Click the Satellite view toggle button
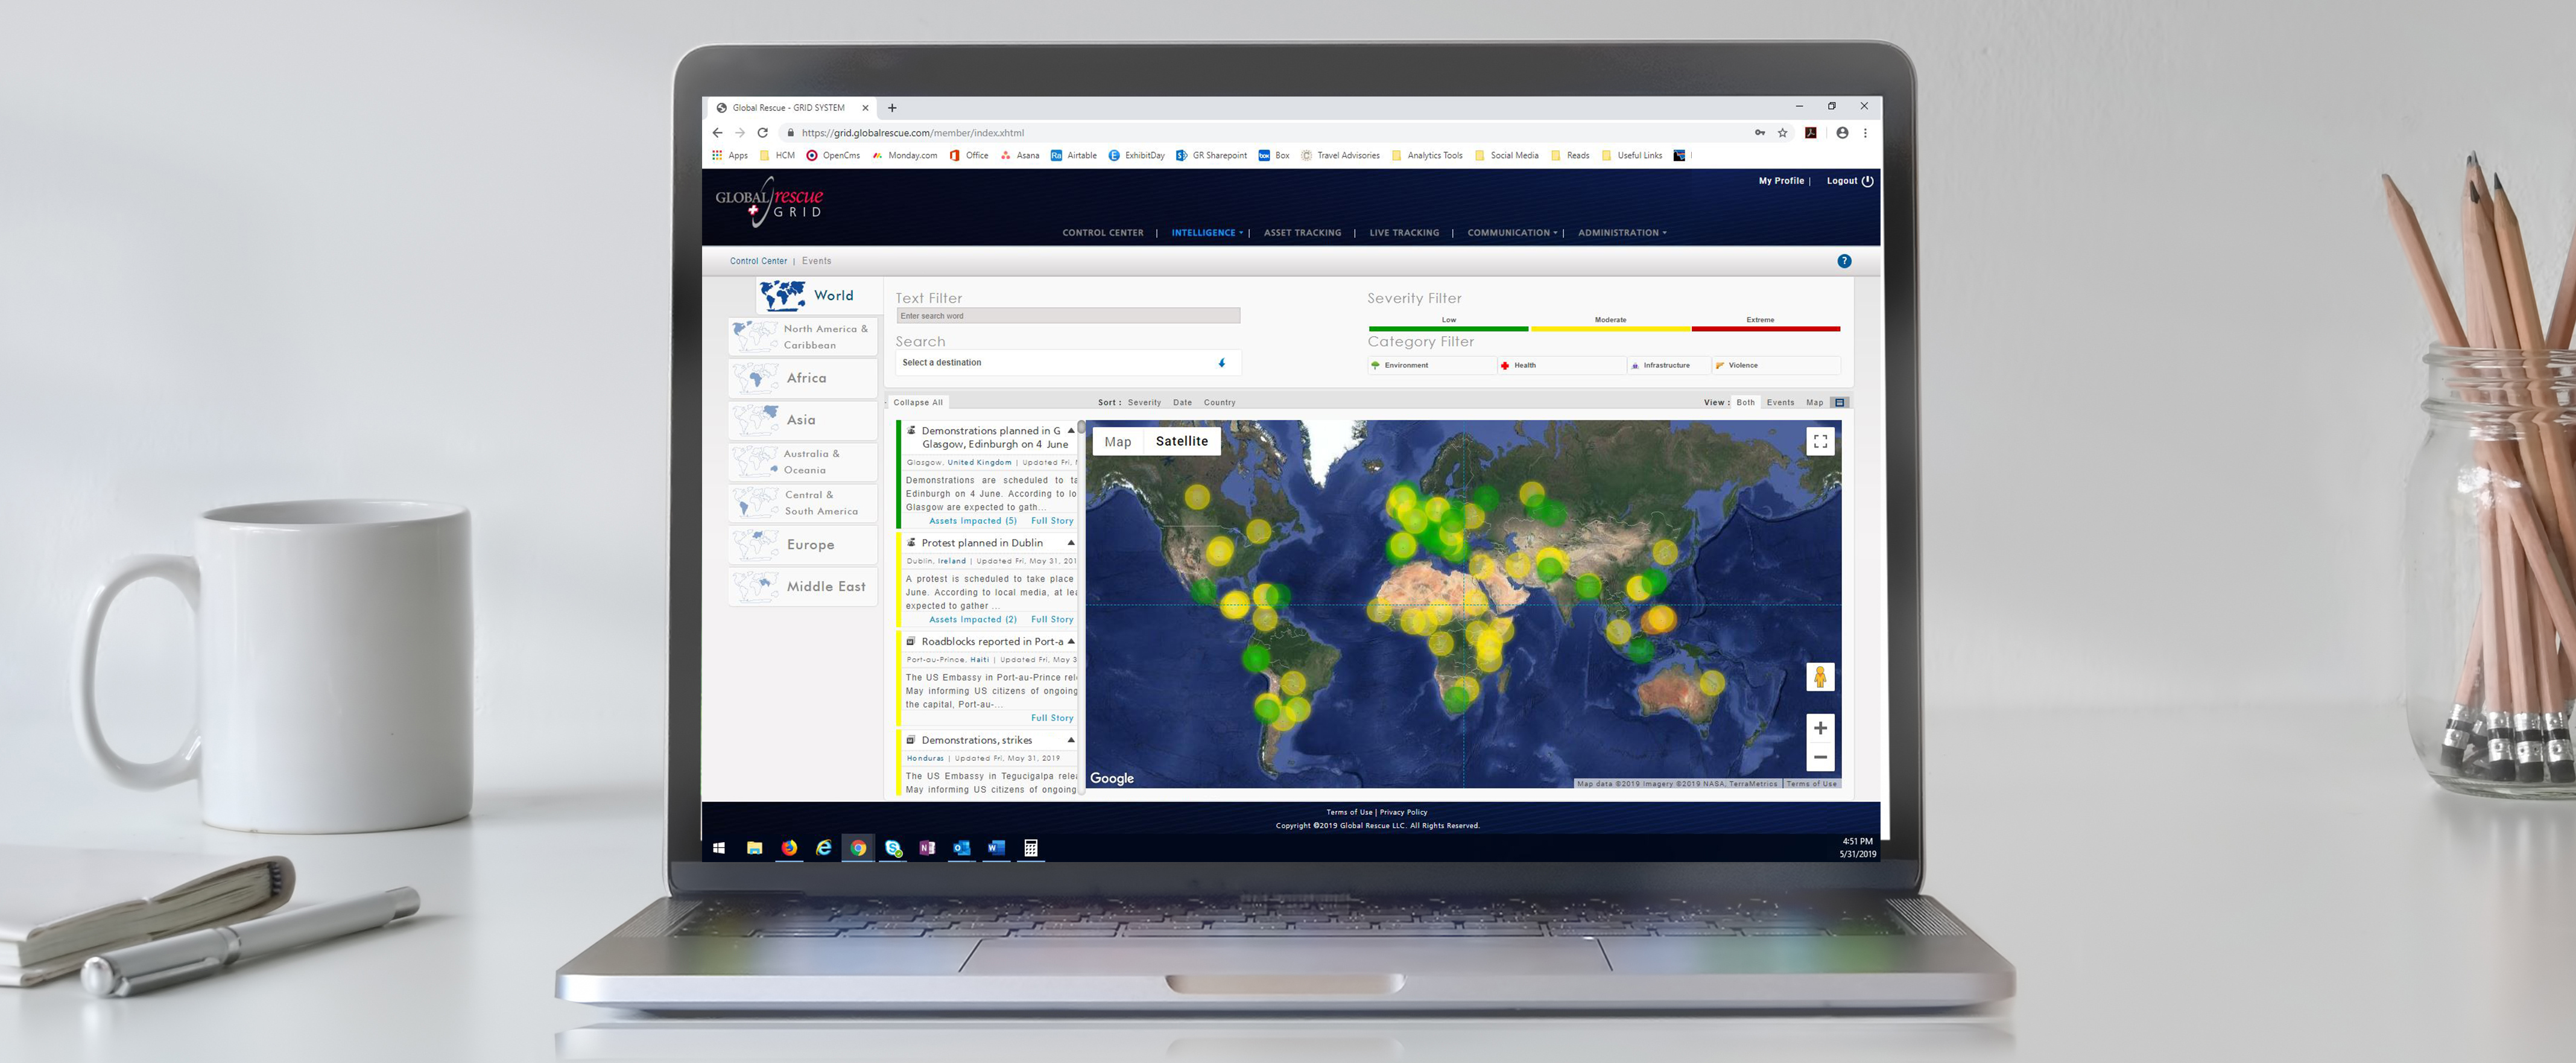 tap(1180, 440)
